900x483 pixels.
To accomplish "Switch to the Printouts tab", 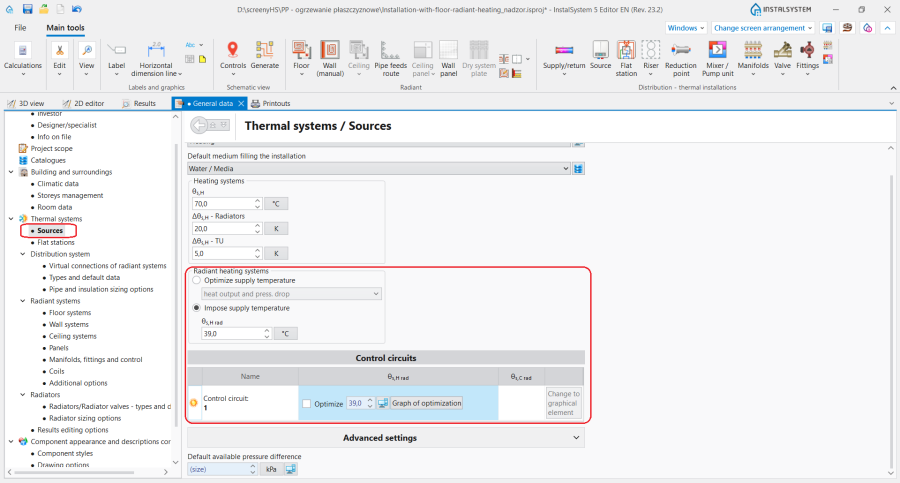I will click(x=271, y=103).
